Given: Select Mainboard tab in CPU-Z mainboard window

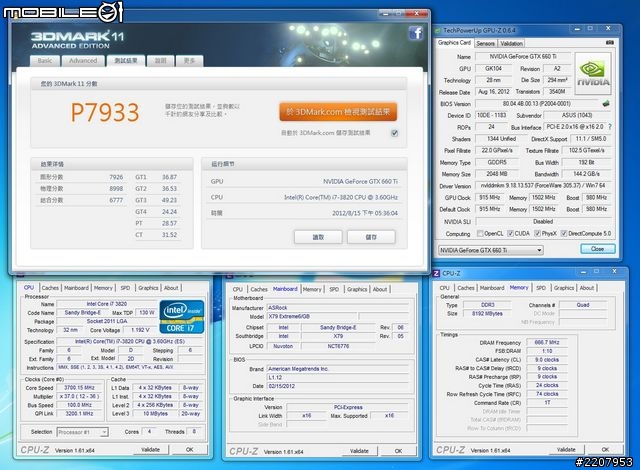Looking at the screenshot, I should pos(285,289).
